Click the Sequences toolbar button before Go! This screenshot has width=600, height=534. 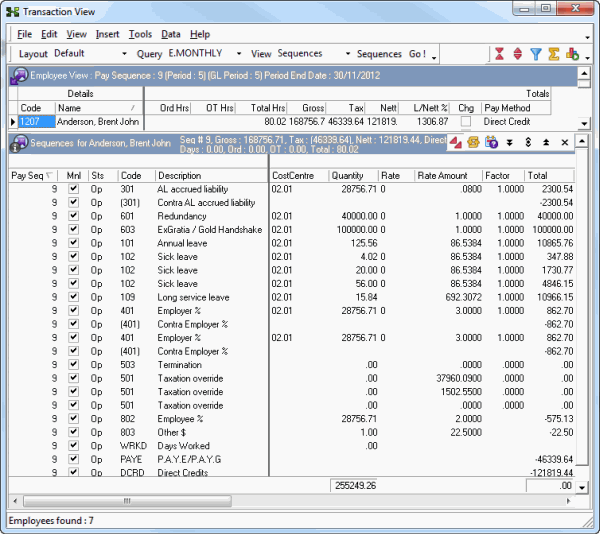pyautogui.click(x=379, y=54)
